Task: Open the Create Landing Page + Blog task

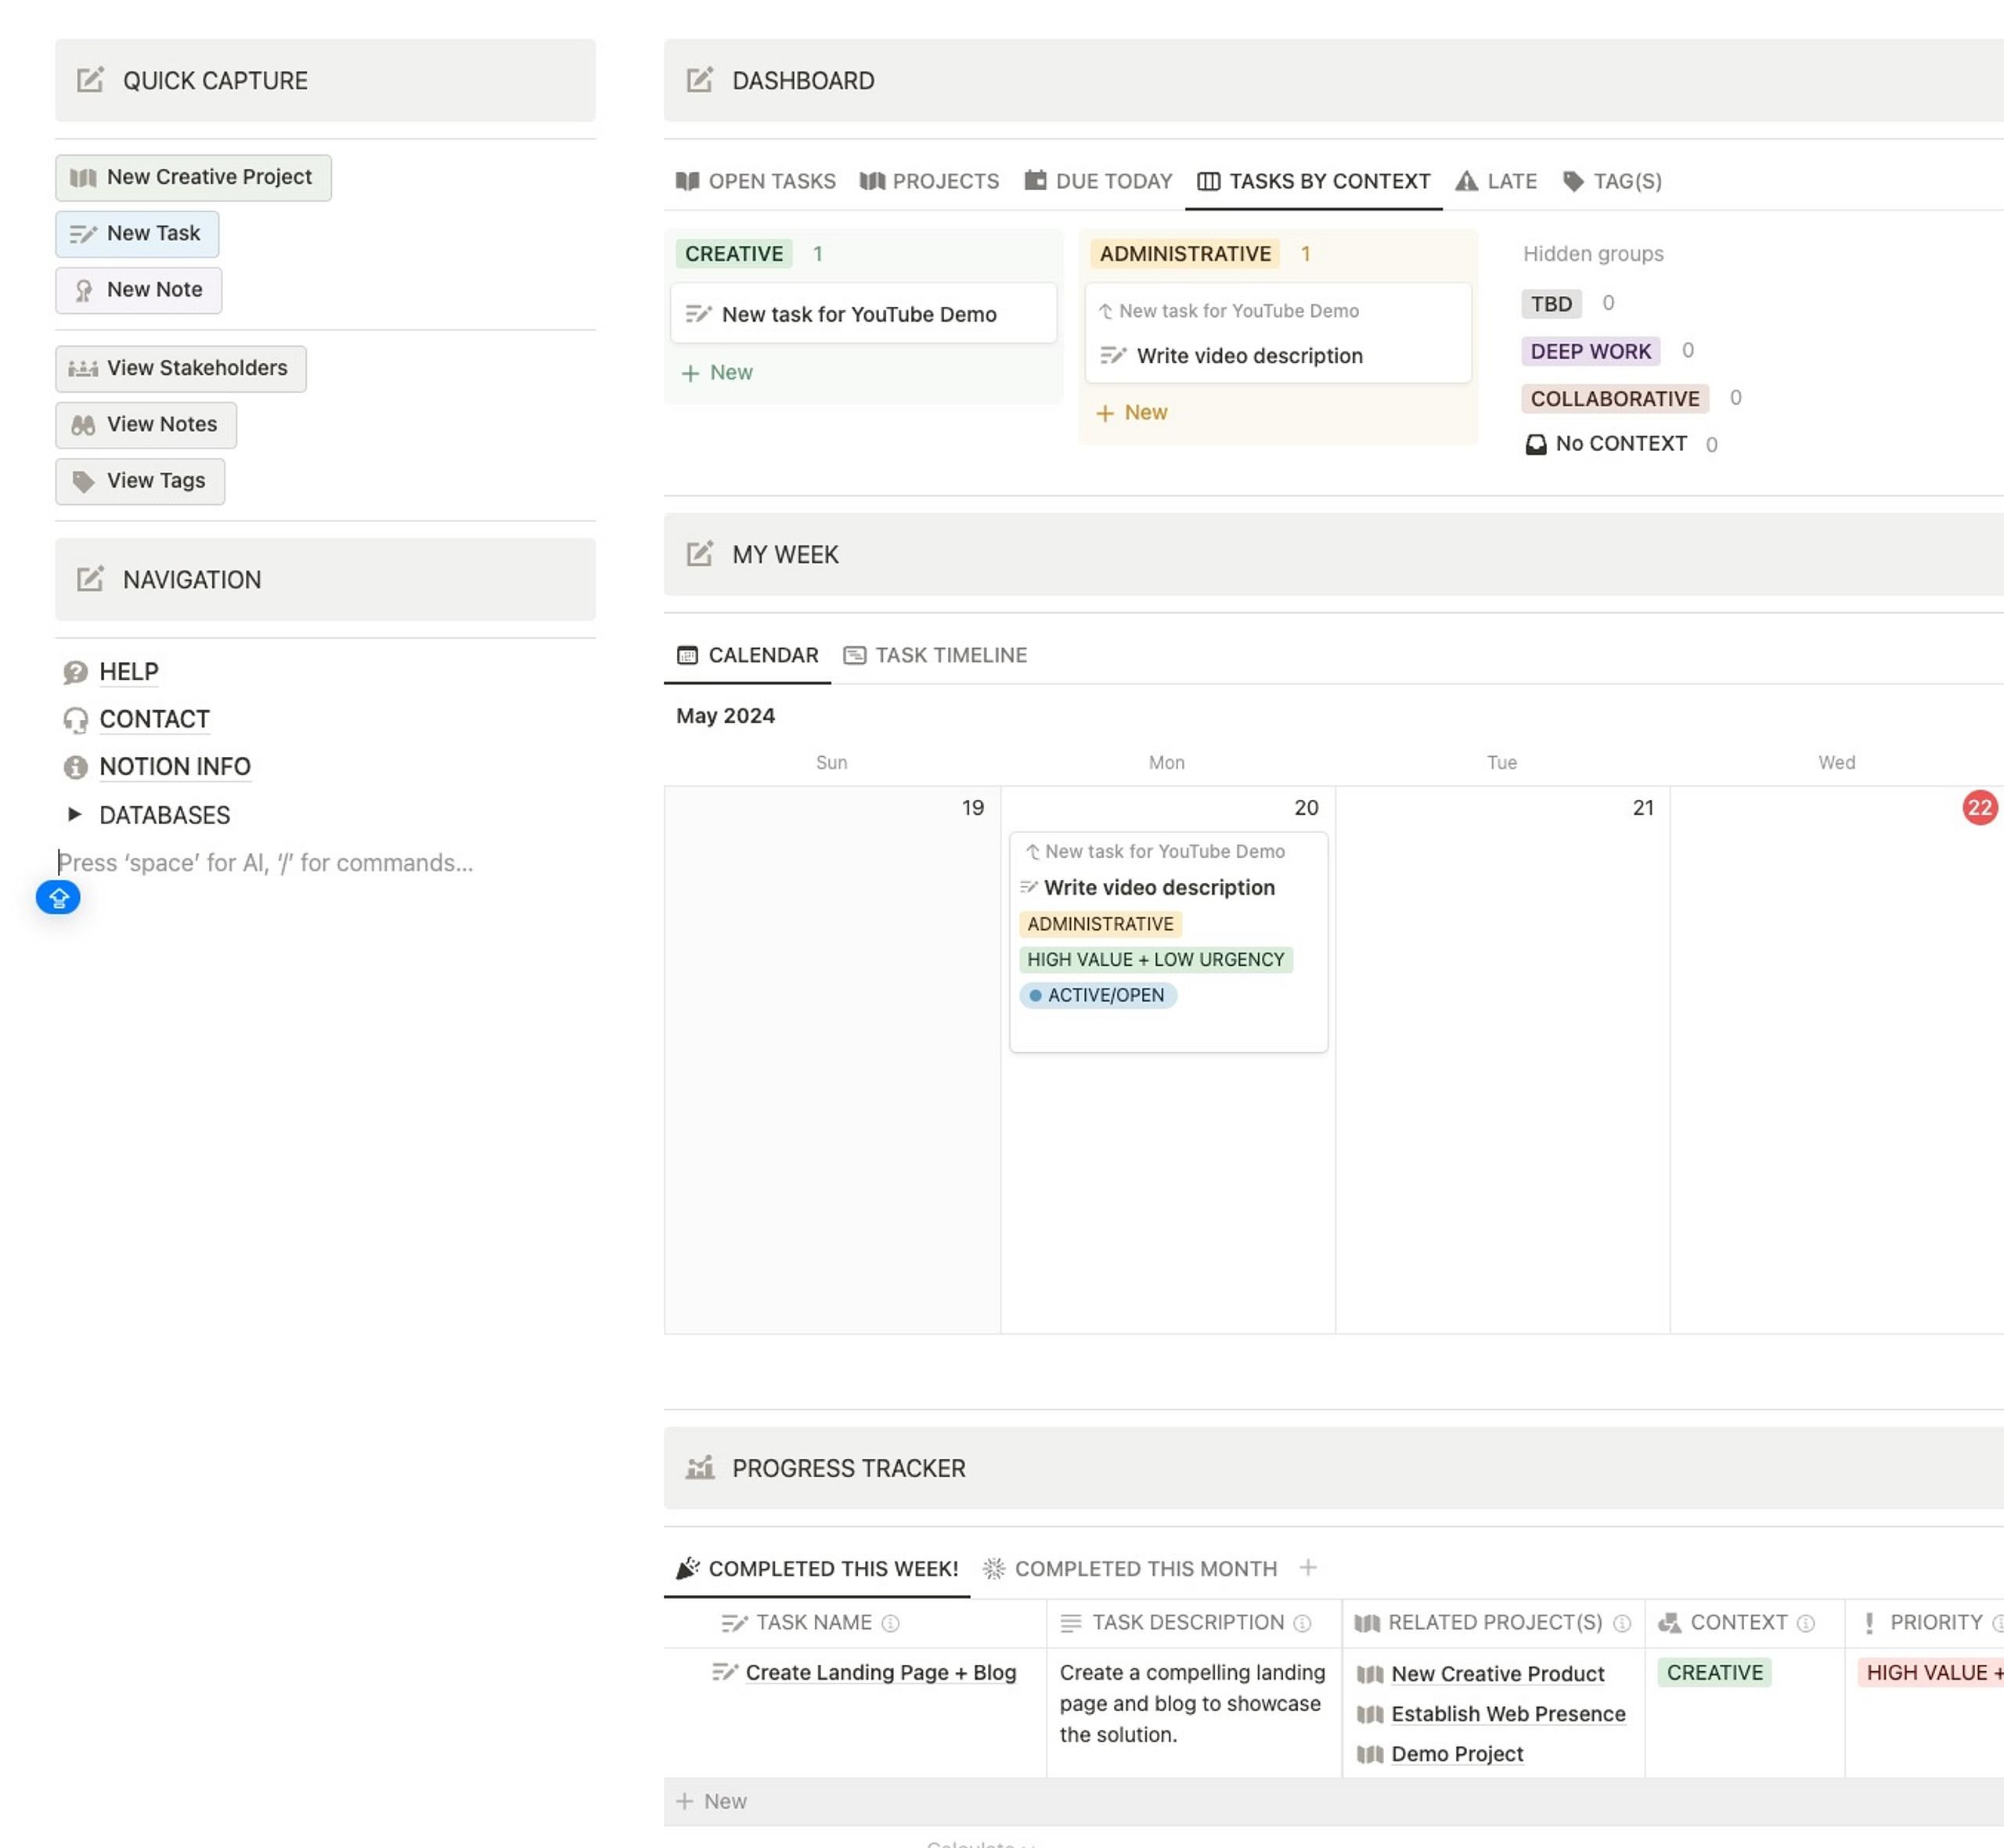Action: point(881,1672)
